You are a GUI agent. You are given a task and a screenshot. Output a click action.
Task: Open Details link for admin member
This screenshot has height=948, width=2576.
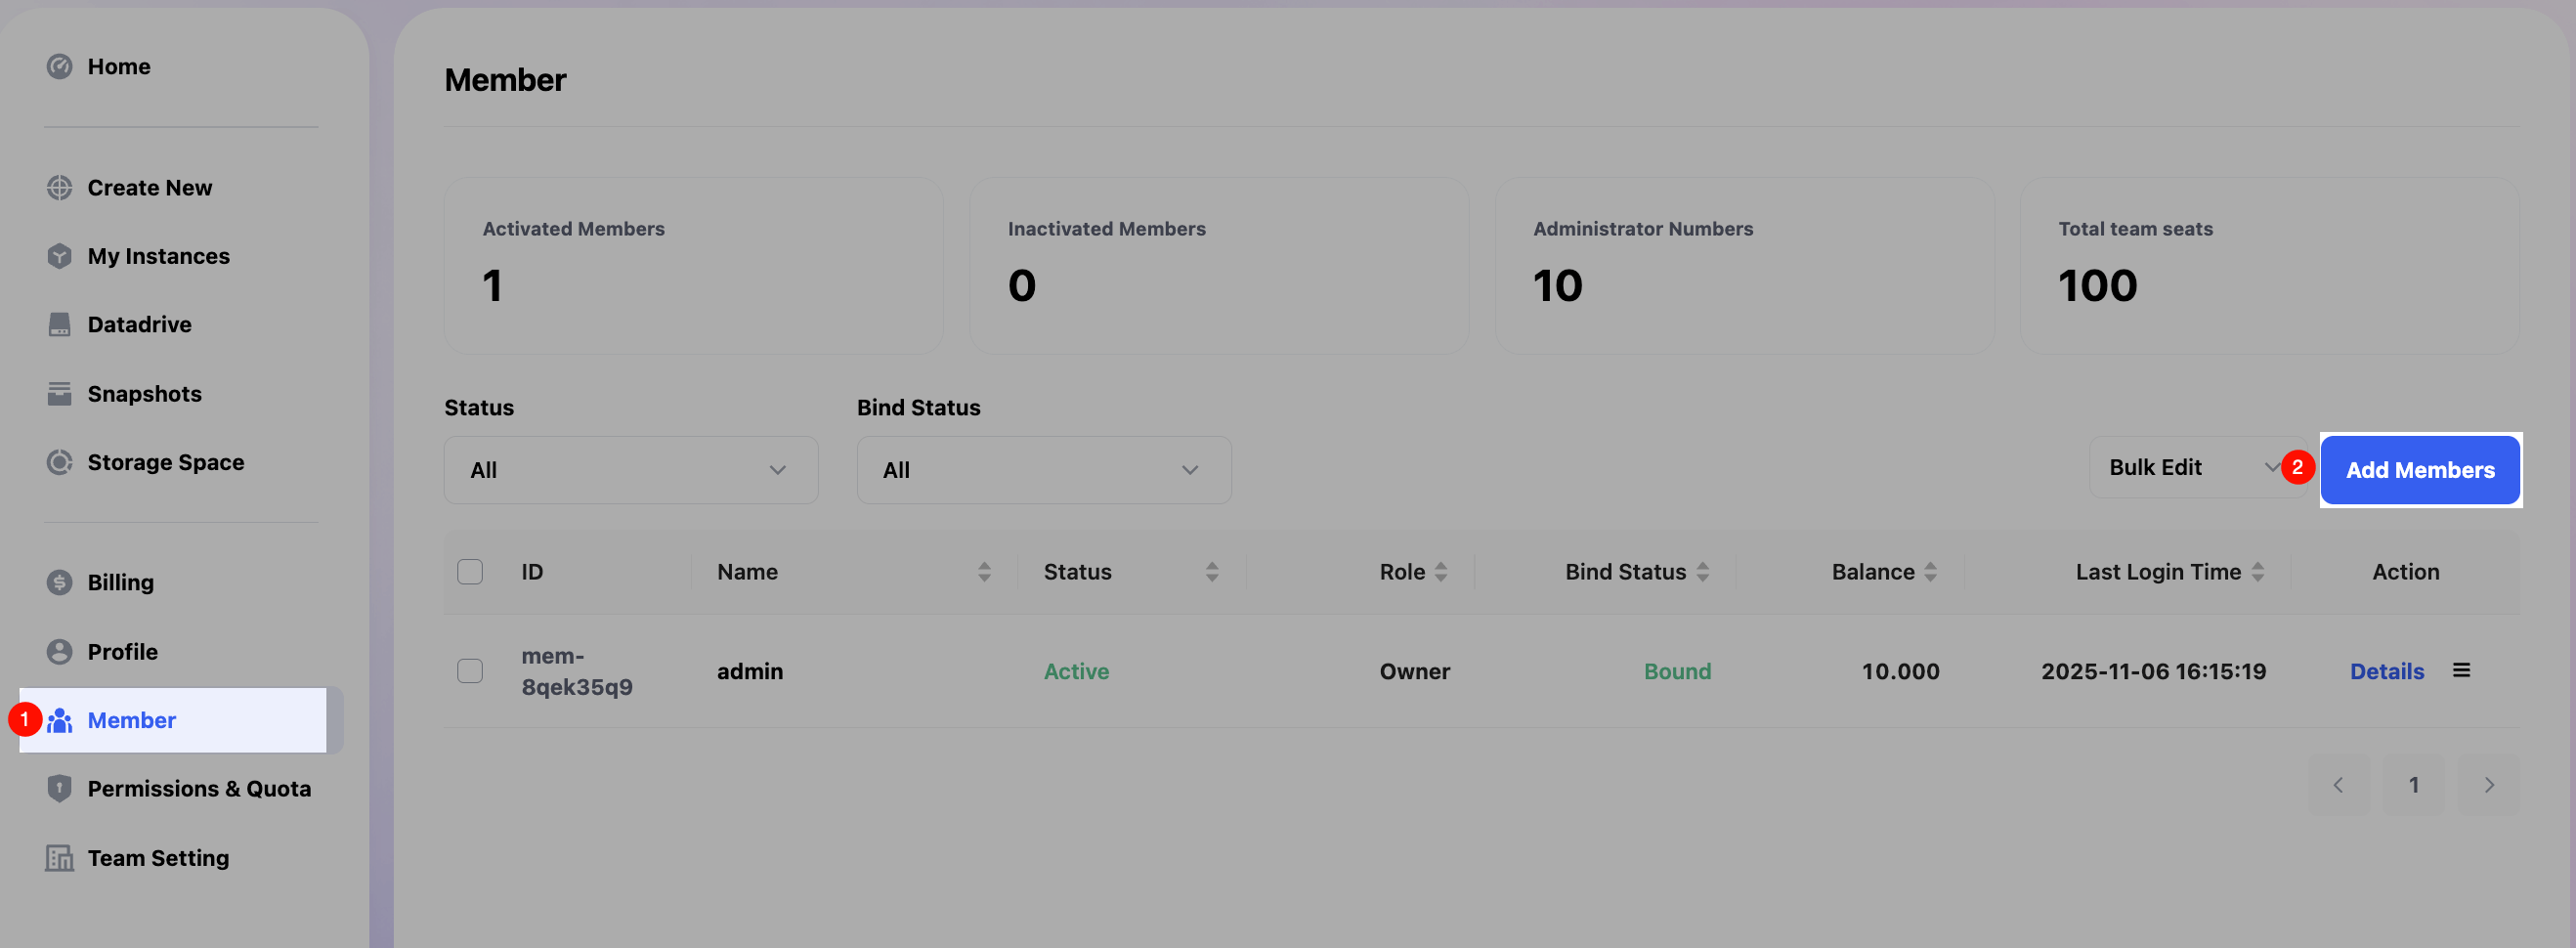[2386, 672]
